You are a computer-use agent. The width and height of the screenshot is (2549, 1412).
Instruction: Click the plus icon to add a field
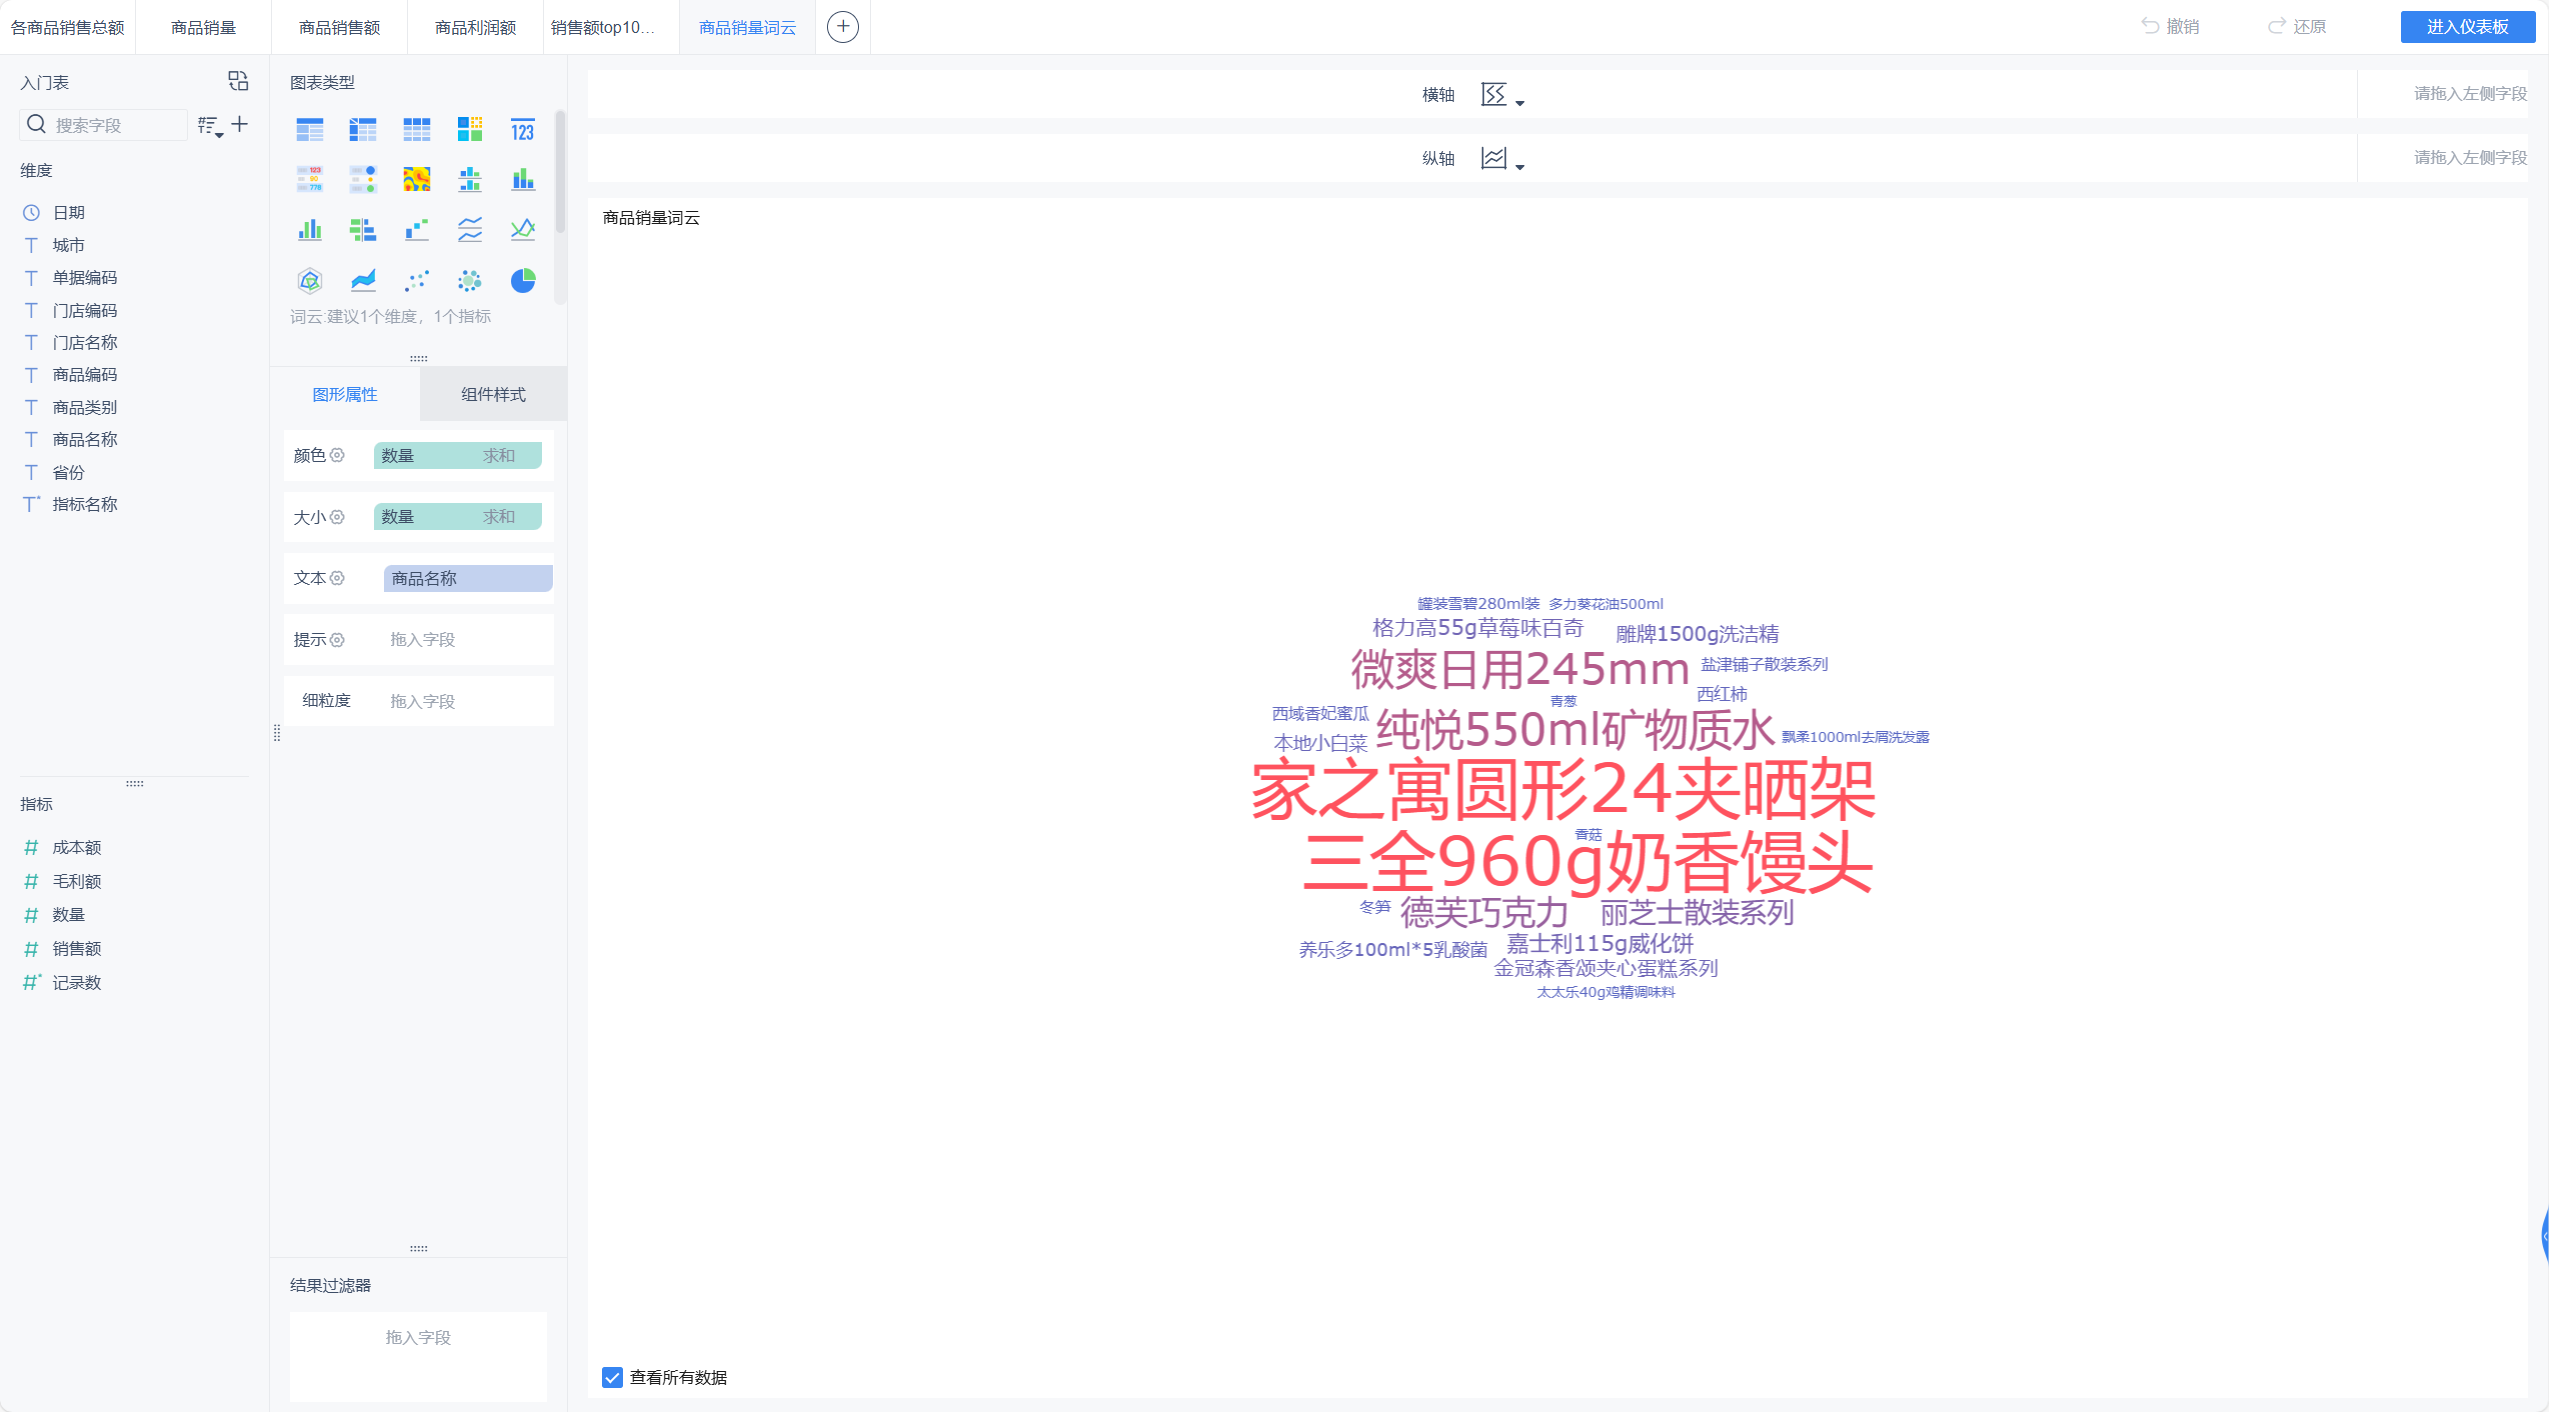240,124
